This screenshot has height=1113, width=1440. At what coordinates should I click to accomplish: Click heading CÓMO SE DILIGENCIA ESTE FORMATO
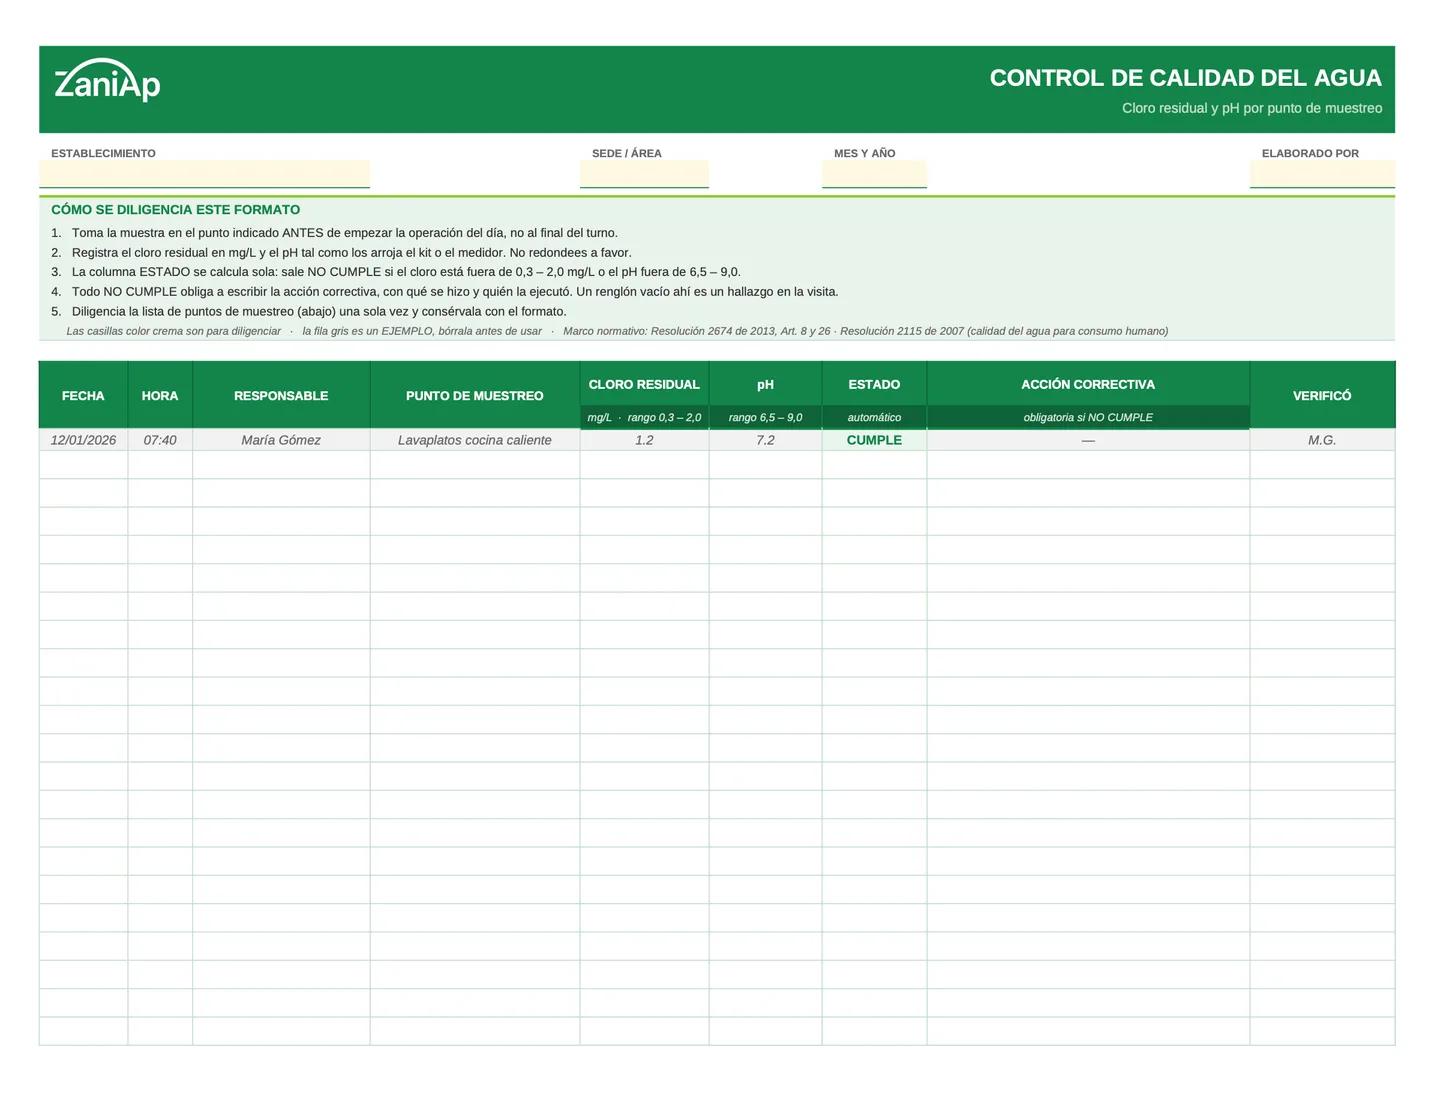[176, 210]
